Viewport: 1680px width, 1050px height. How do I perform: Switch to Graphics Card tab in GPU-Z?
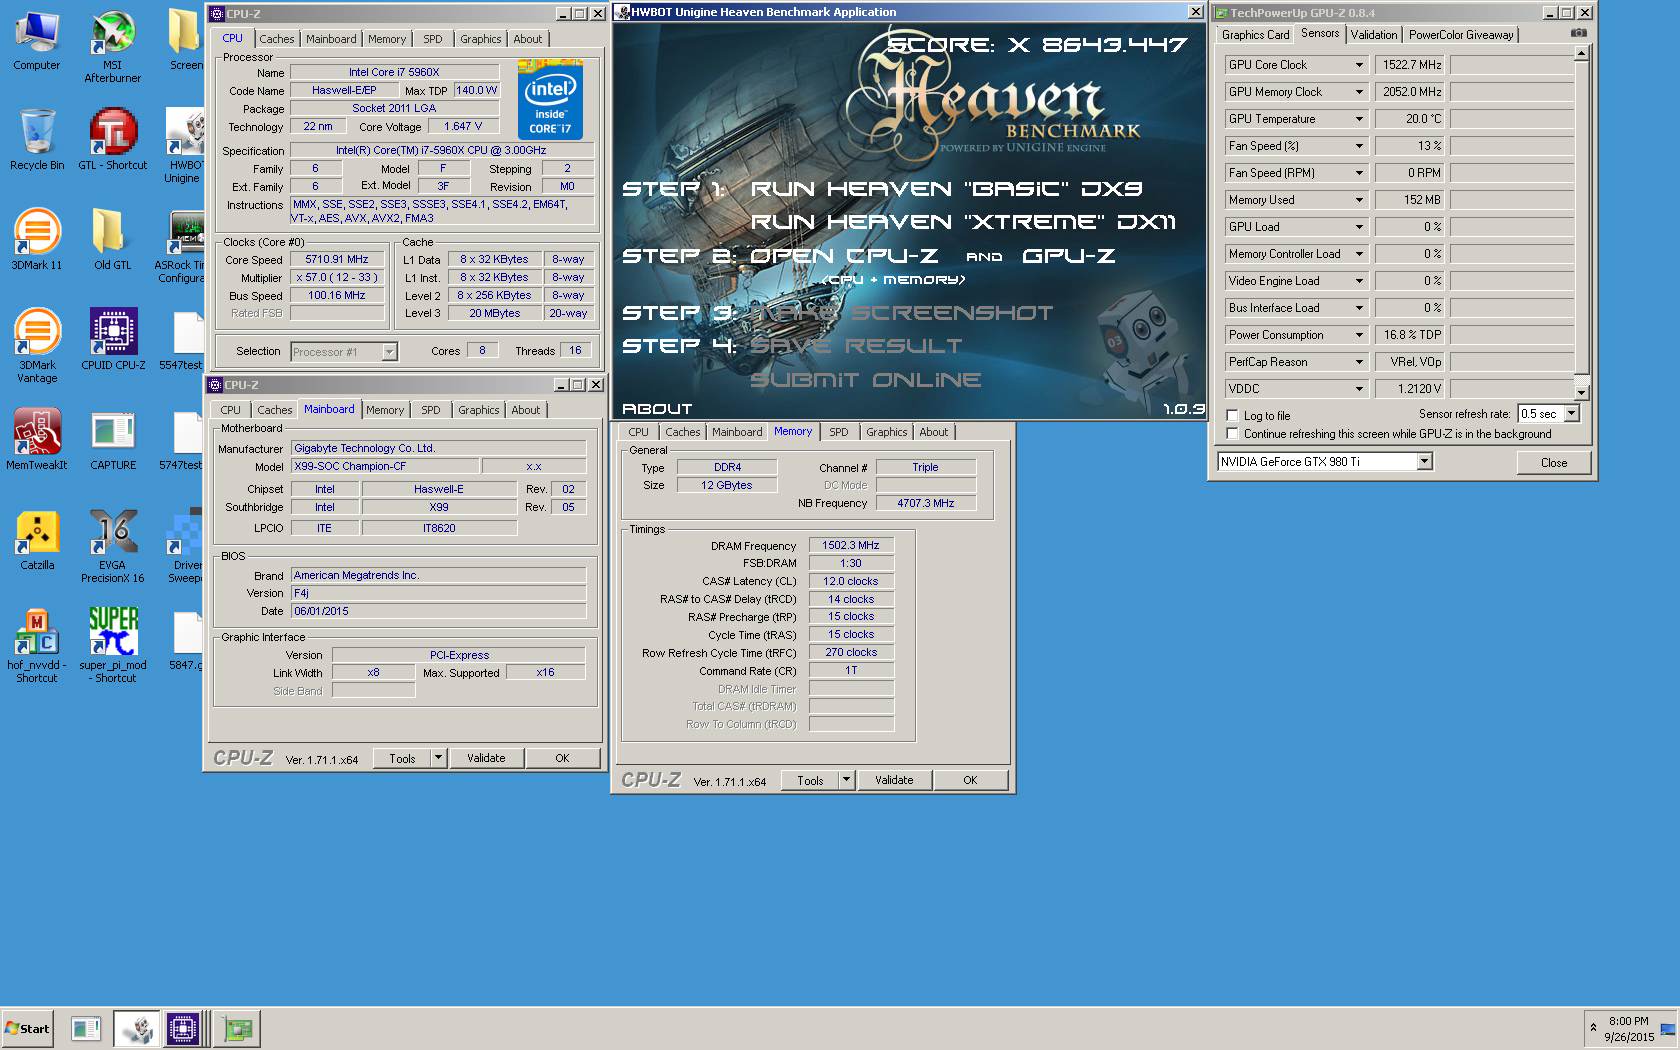[x=1256, y=35]
